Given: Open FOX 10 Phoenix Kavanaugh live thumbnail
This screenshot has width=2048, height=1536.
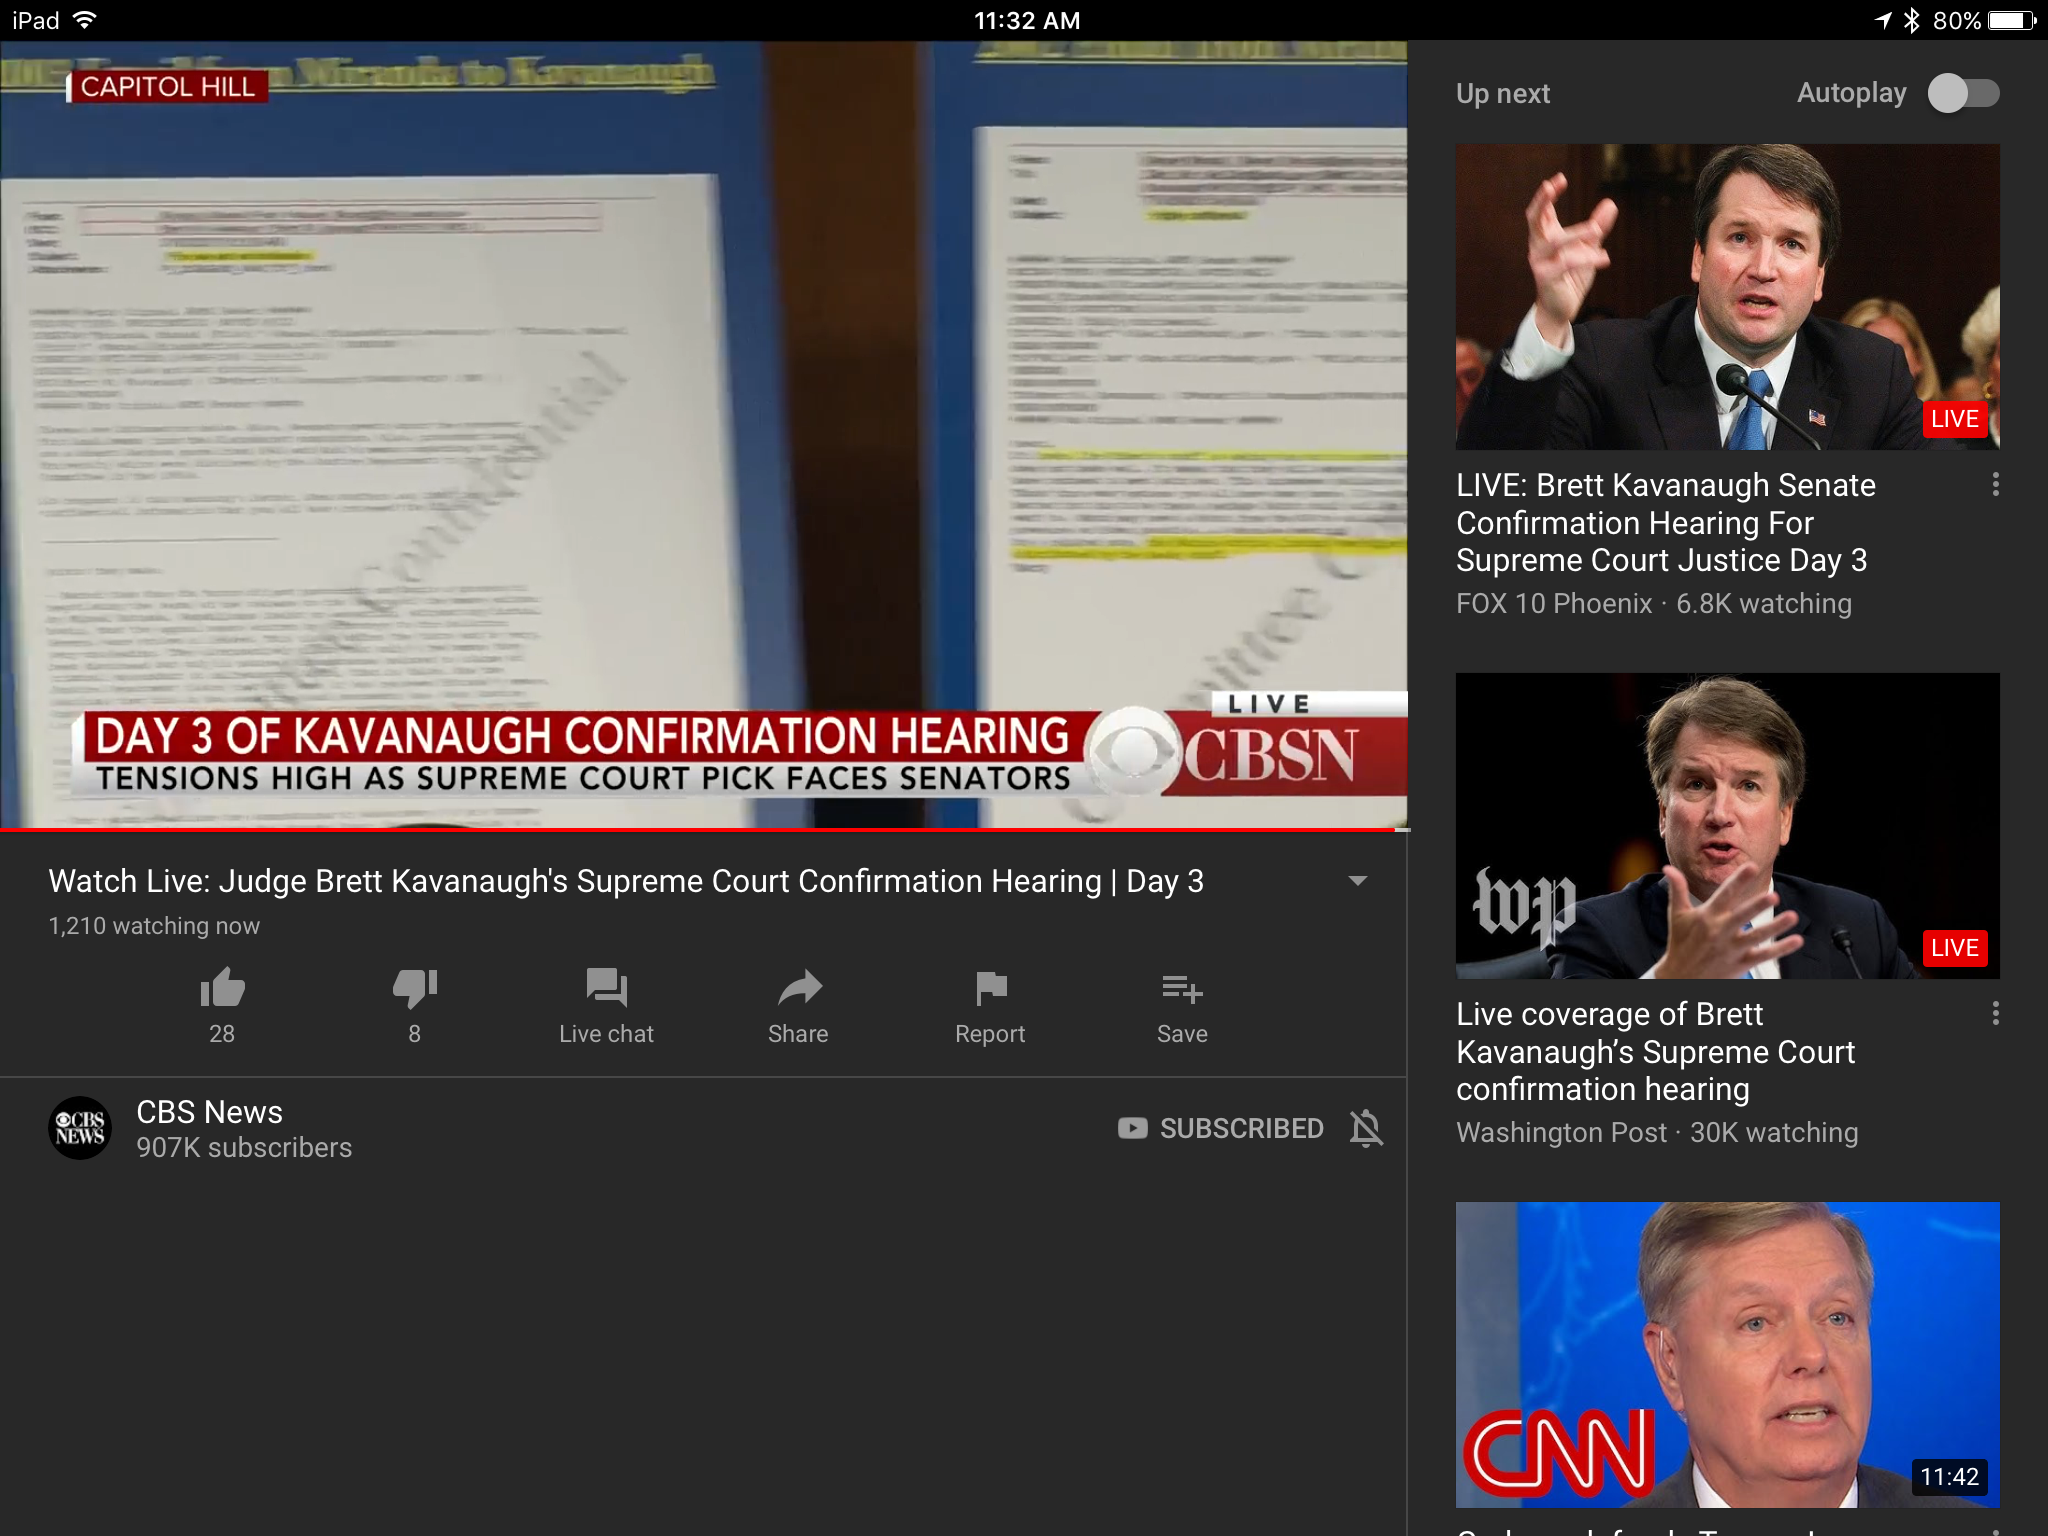Looking at the screenshot, I should coord(1728,297).
